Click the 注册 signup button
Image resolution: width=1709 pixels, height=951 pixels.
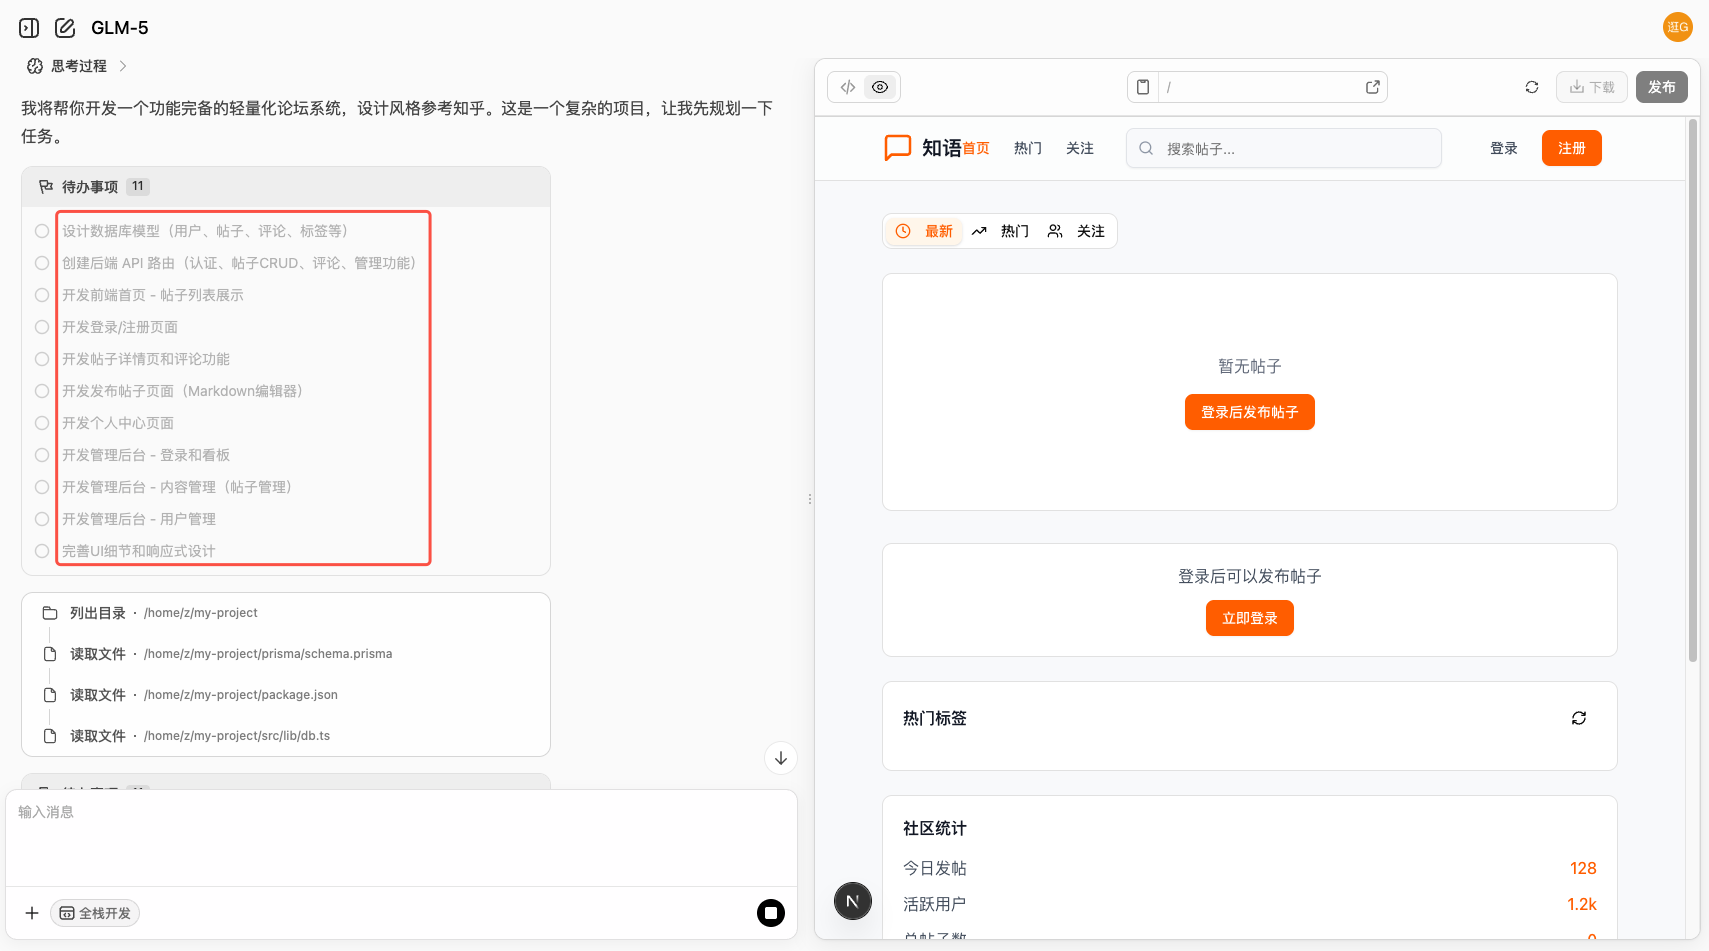(x=1571, y=147)
